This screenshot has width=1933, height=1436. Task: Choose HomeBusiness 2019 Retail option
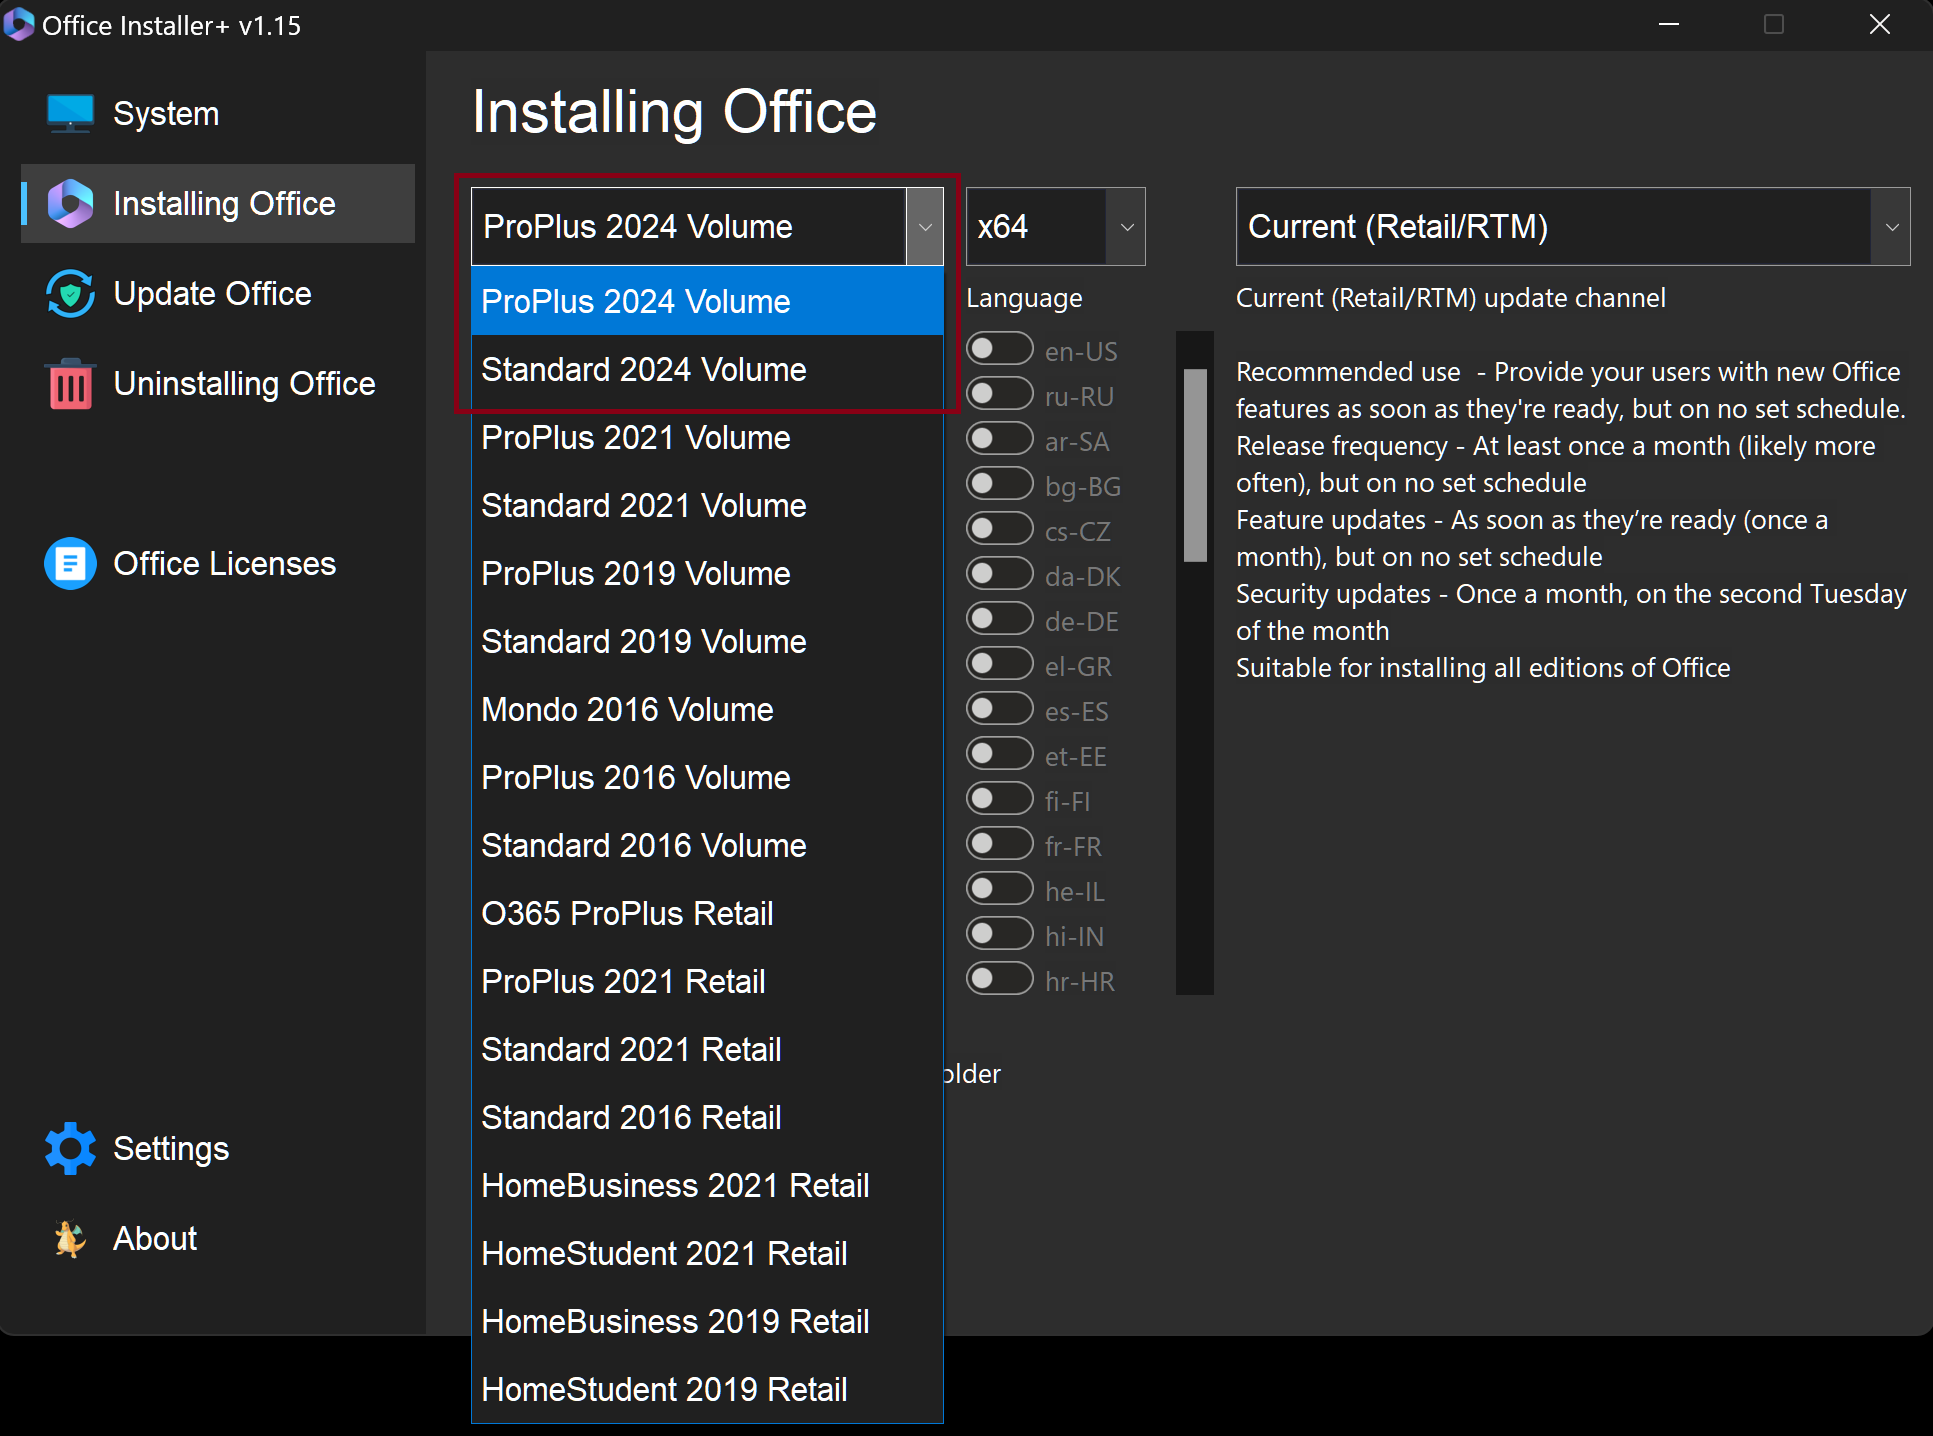coord(707,1322)
